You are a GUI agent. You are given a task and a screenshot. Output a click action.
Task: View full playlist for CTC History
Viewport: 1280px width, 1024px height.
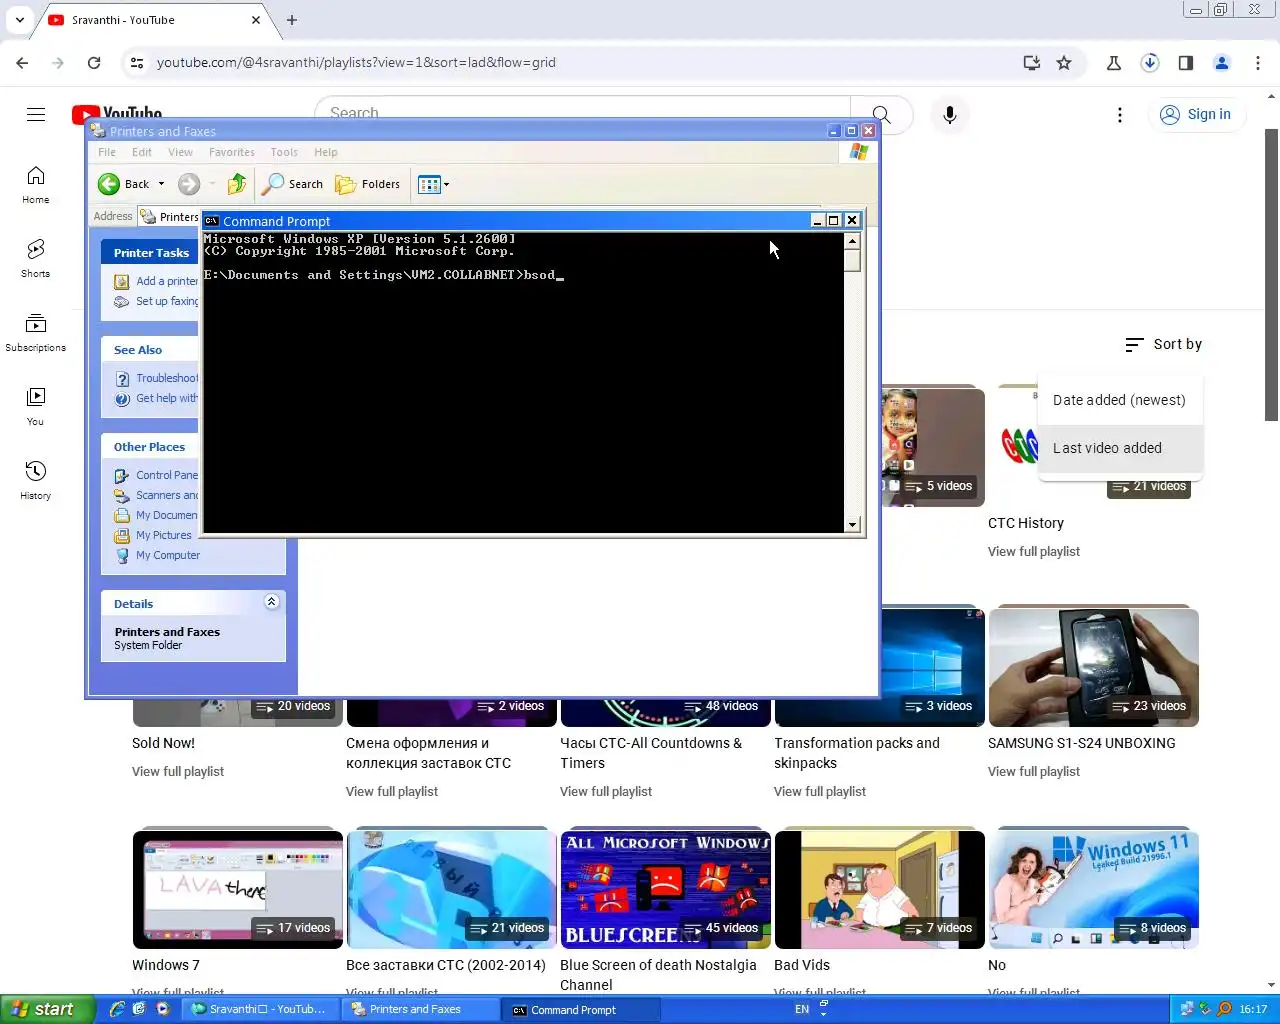click(1034, 551)
